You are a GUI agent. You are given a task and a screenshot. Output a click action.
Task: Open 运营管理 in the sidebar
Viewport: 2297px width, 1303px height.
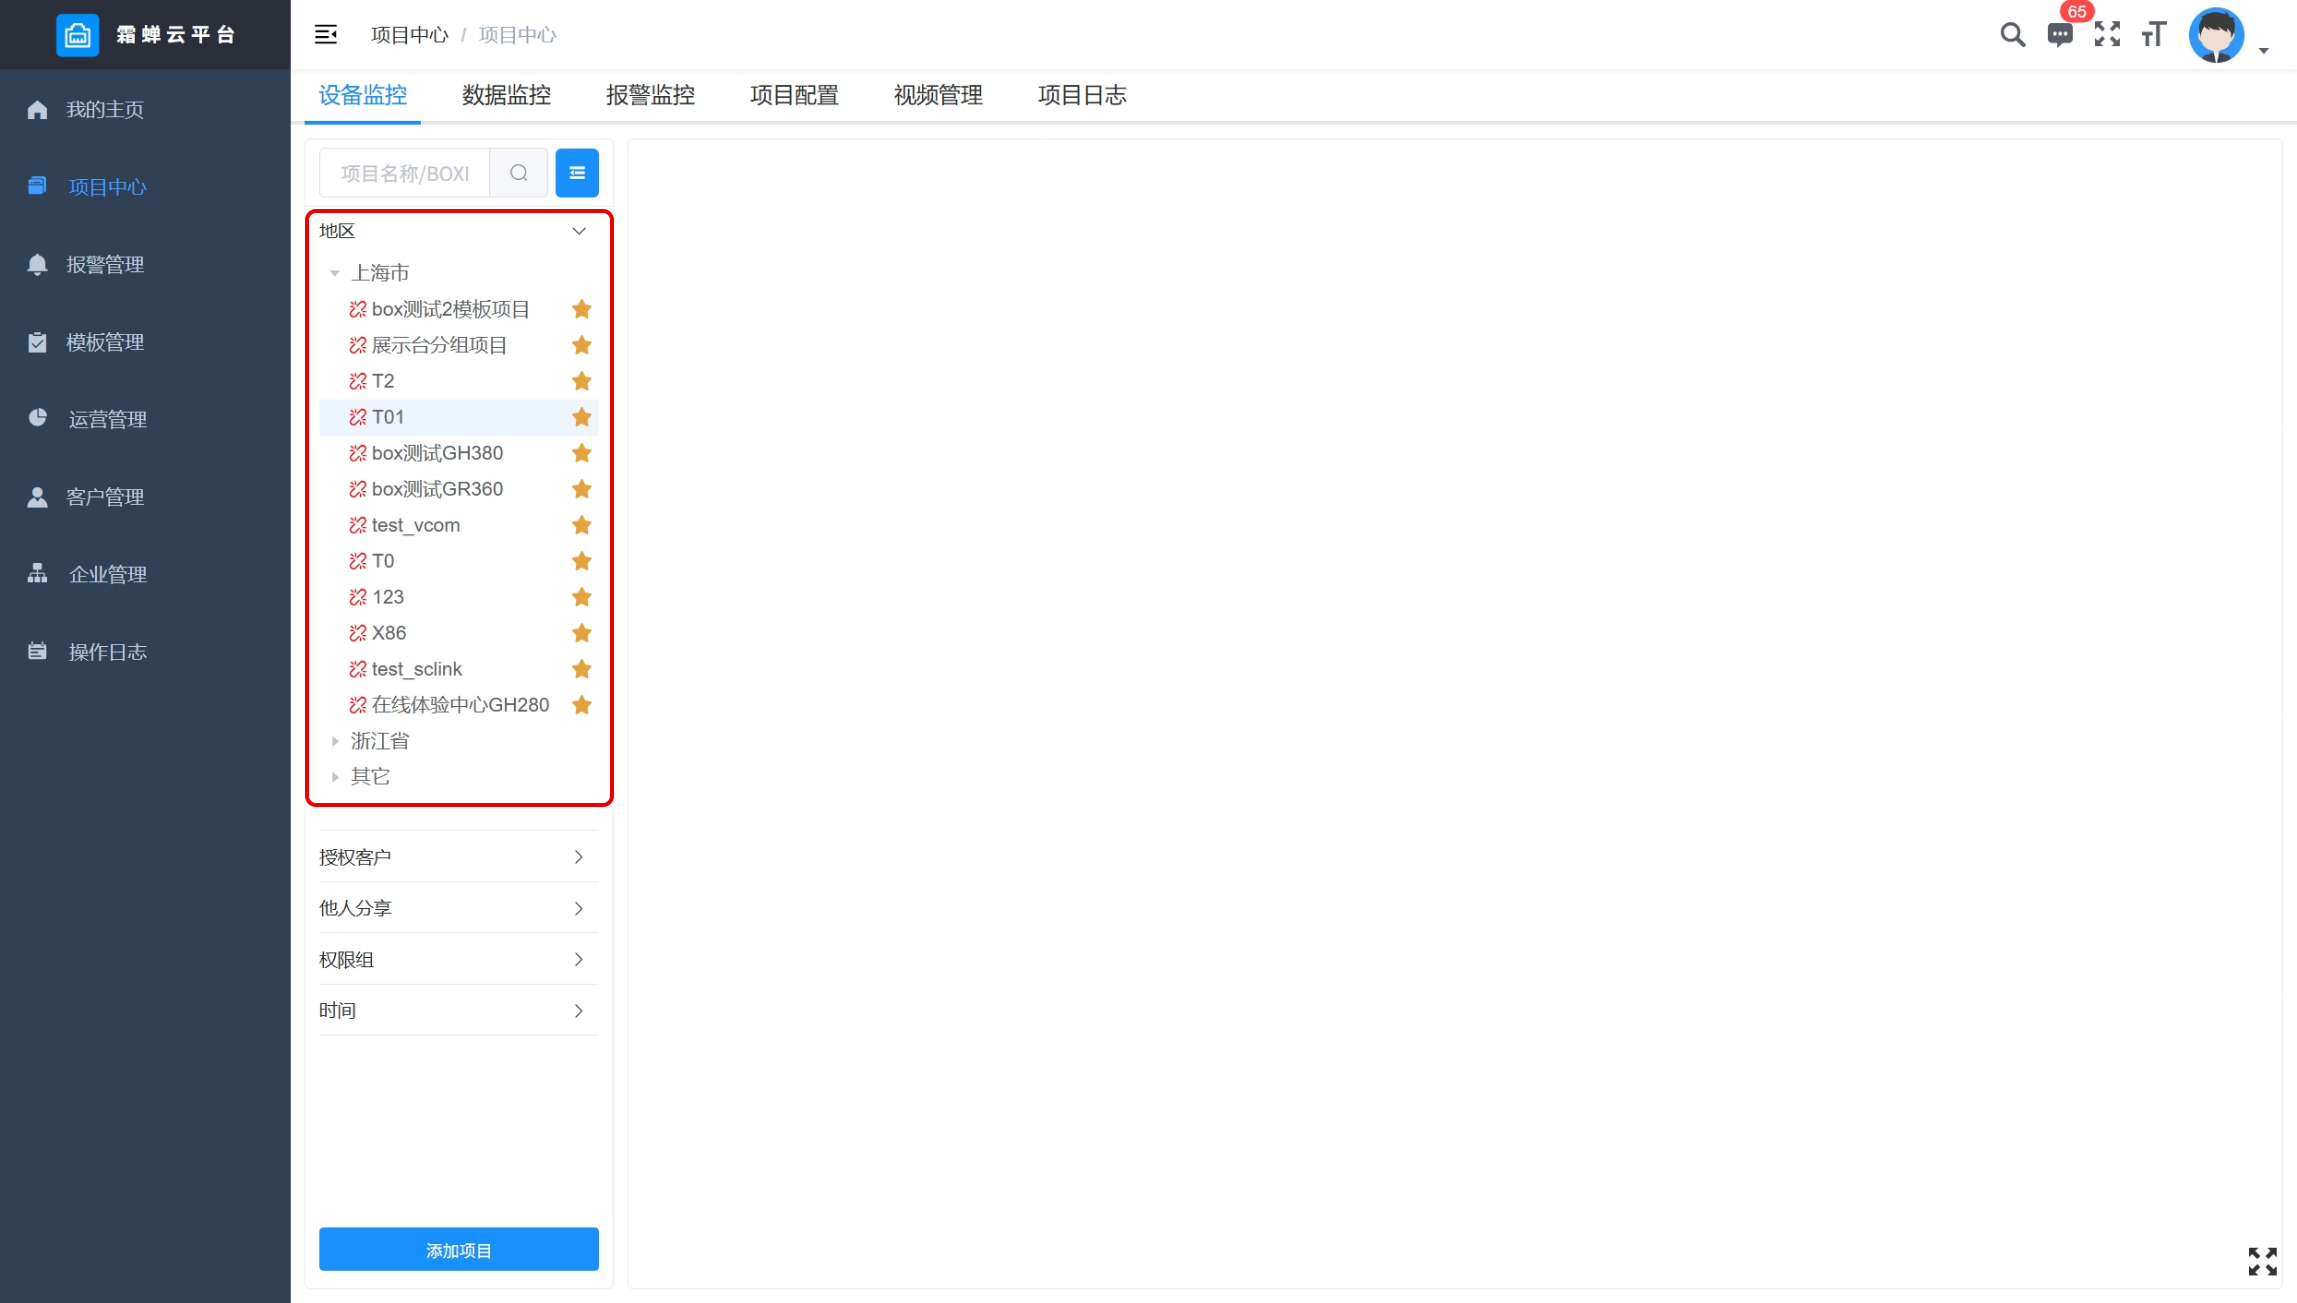pyautogui.click(x=145, y=419)
